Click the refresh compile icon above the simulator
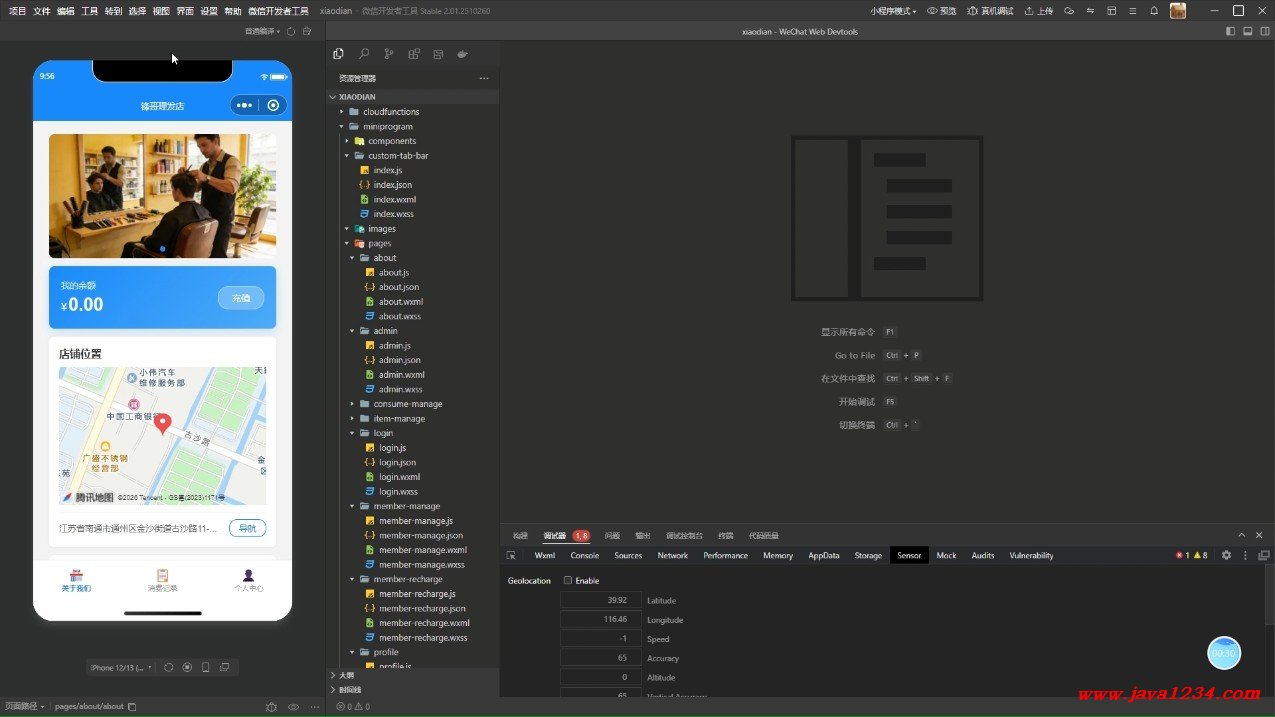This screenshot has width=1275, height=717. [291, 31]
